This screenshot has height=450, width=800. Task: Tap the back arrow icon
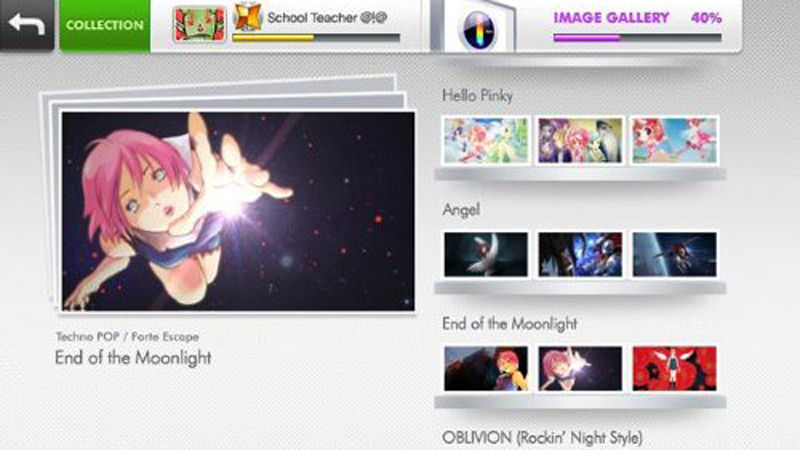pyautogui.click(x=27, y=23)
